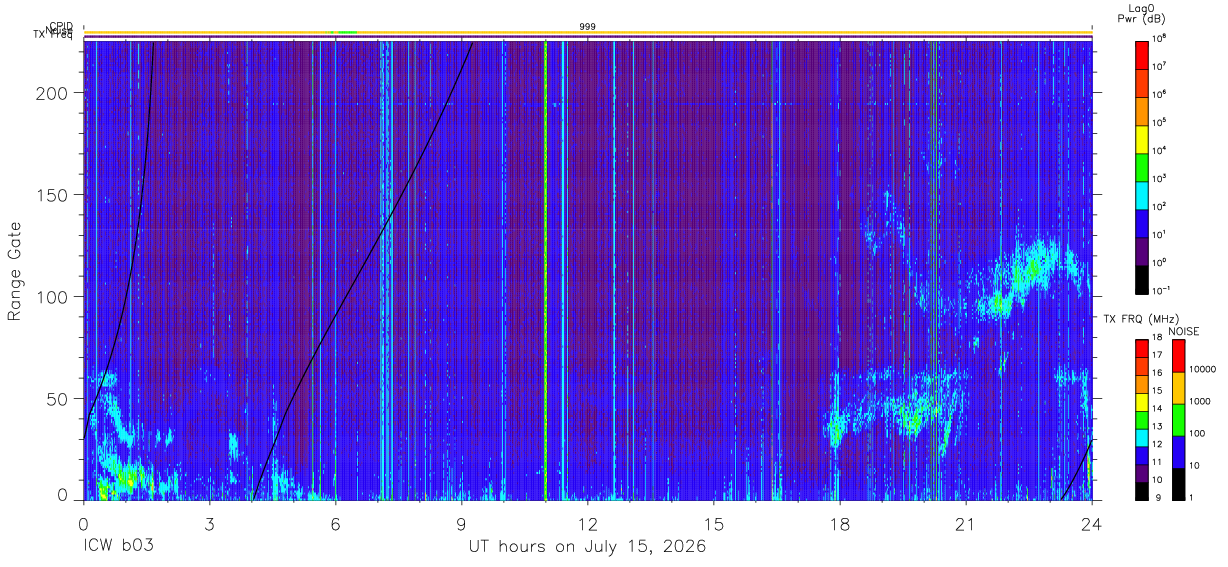
Task: Select the cyan segment of TX FRQ colorbar
Action: [x=1142, y=438]
